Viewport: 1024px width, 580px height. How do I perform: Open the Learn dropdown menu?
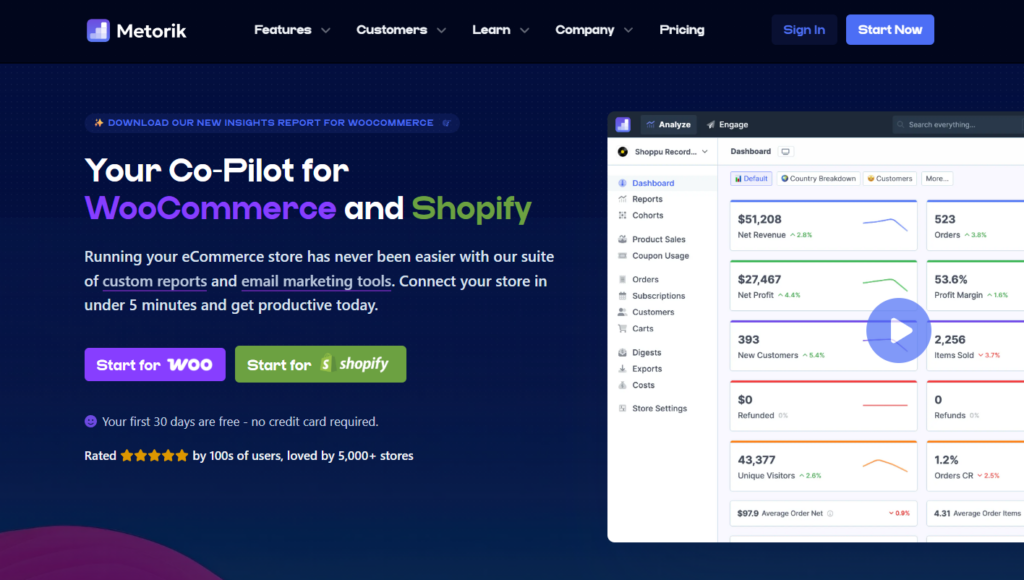point(501,30)
